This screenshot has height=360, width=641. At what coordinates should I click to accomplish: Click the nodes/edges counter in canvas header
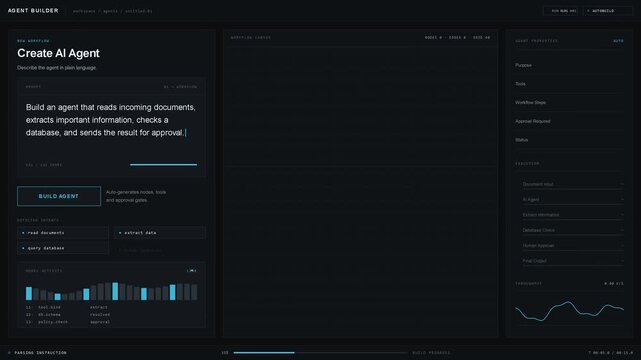tap(457, 38)
